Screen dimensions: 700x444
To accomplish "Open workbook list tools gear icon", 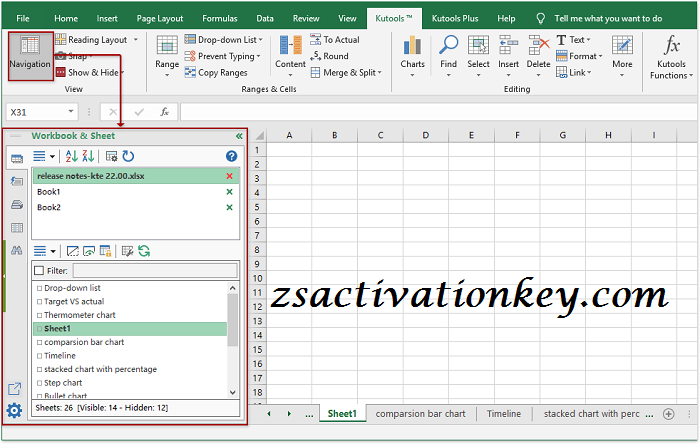I will [x=111, y=156].
